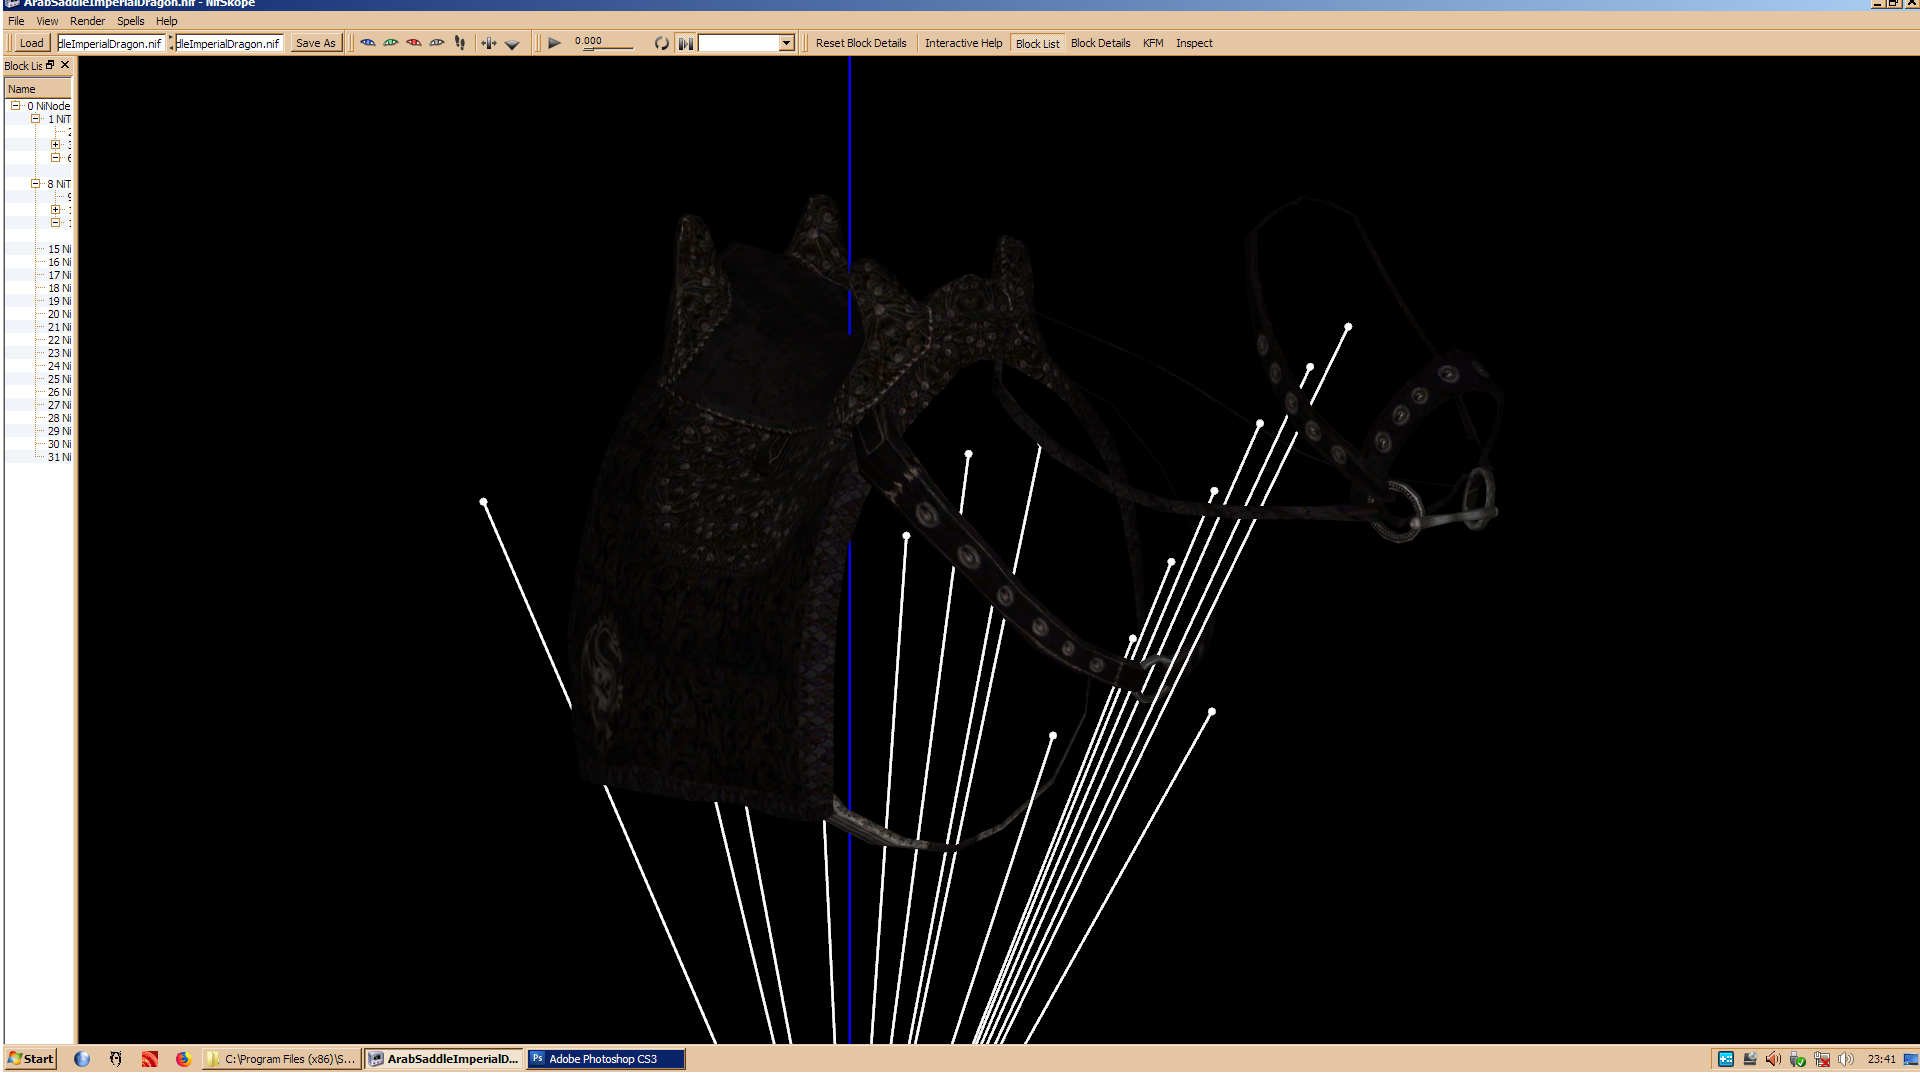Click the animation loop icon

[x=661, y=43]
